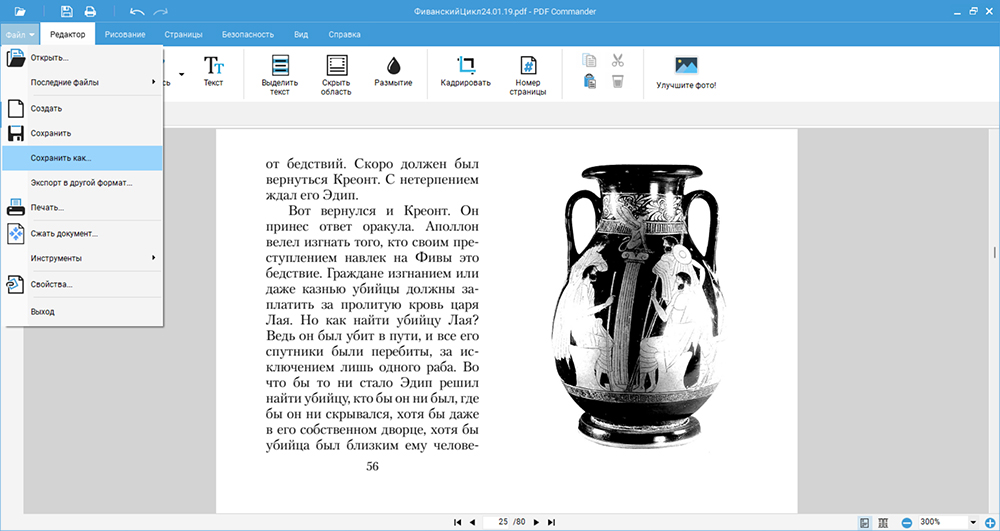Zoom out with the minus button

[x=906, y=523]
